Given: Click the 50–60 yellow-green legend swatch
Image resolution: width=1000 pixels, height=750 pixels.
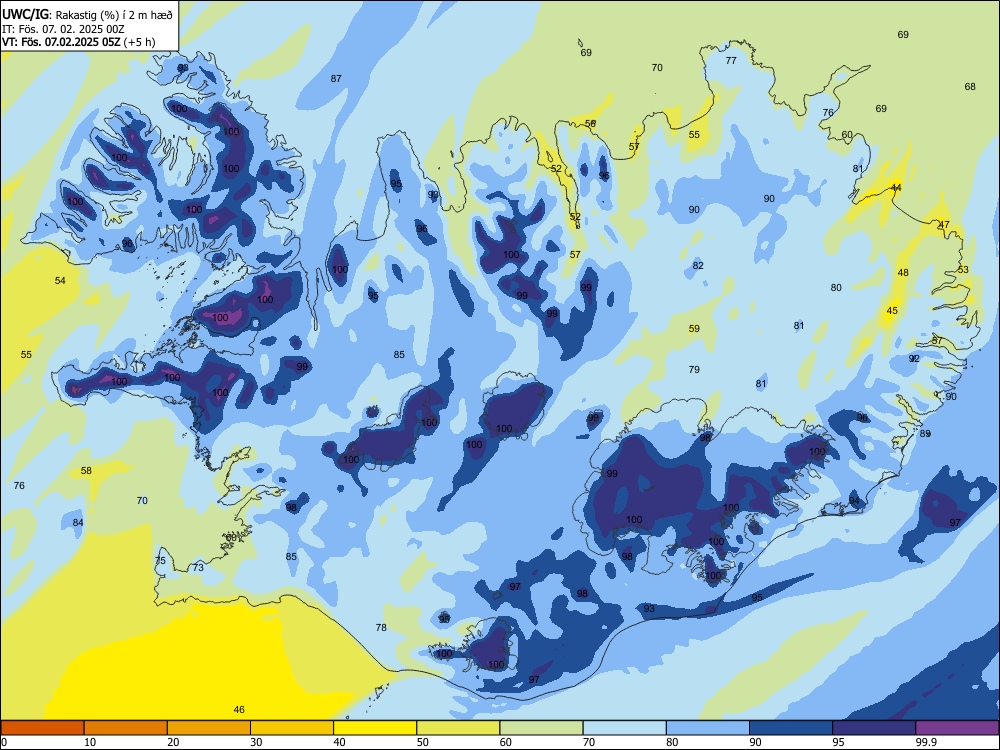Looking at the screenshot, I should [x=459, y=728].
